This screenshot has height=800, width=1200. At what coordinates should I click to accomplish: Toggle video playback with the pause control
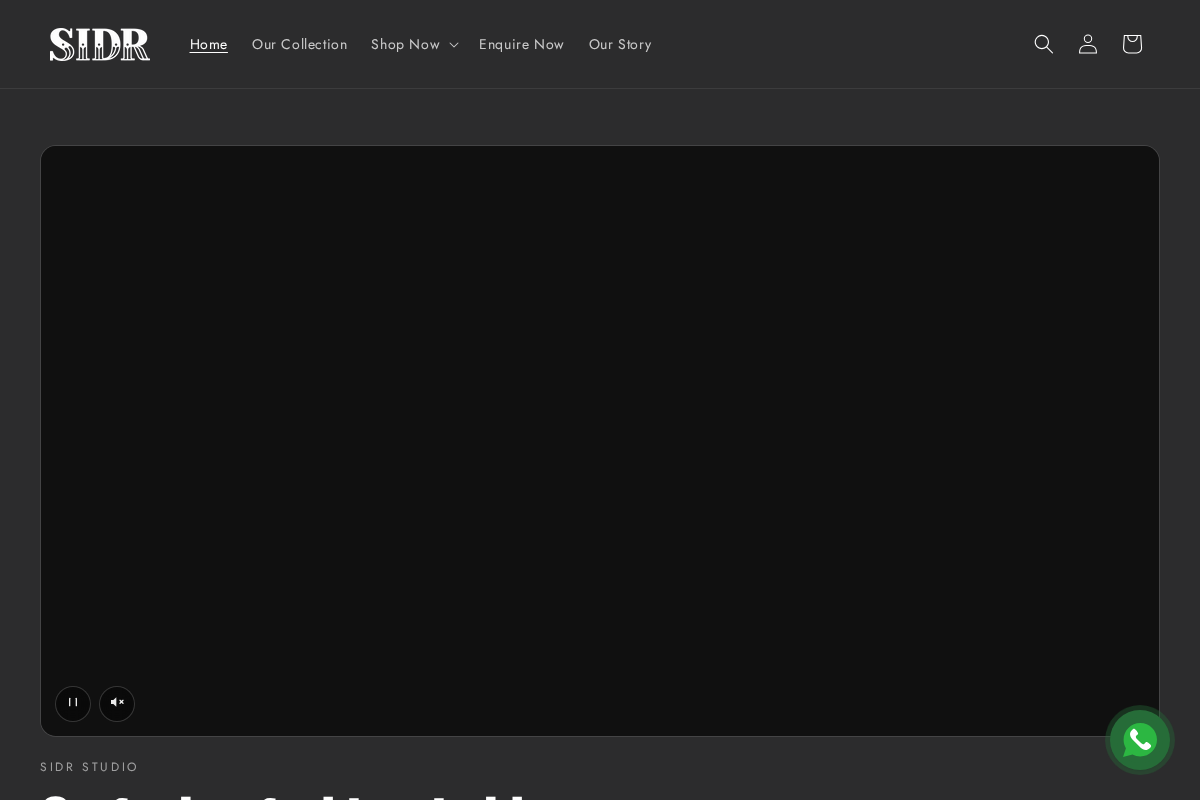click(73, 704)
